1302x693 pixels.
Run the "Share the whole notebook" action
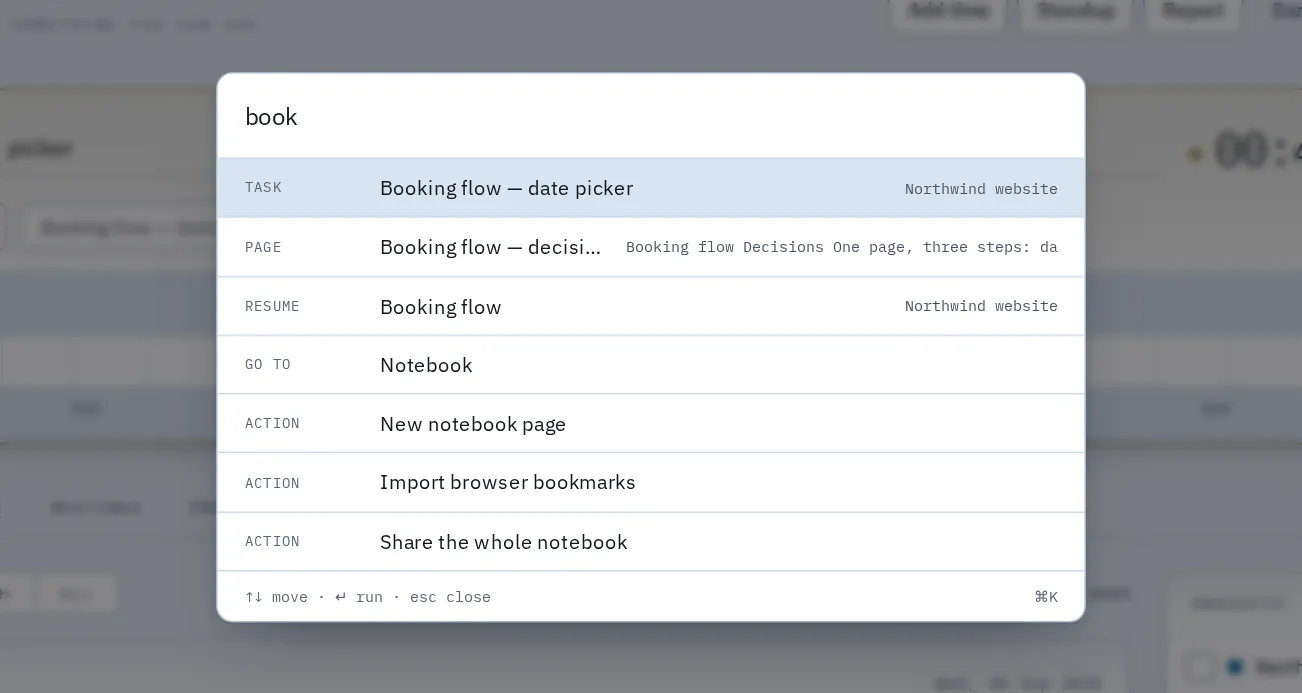click(650, 541)
